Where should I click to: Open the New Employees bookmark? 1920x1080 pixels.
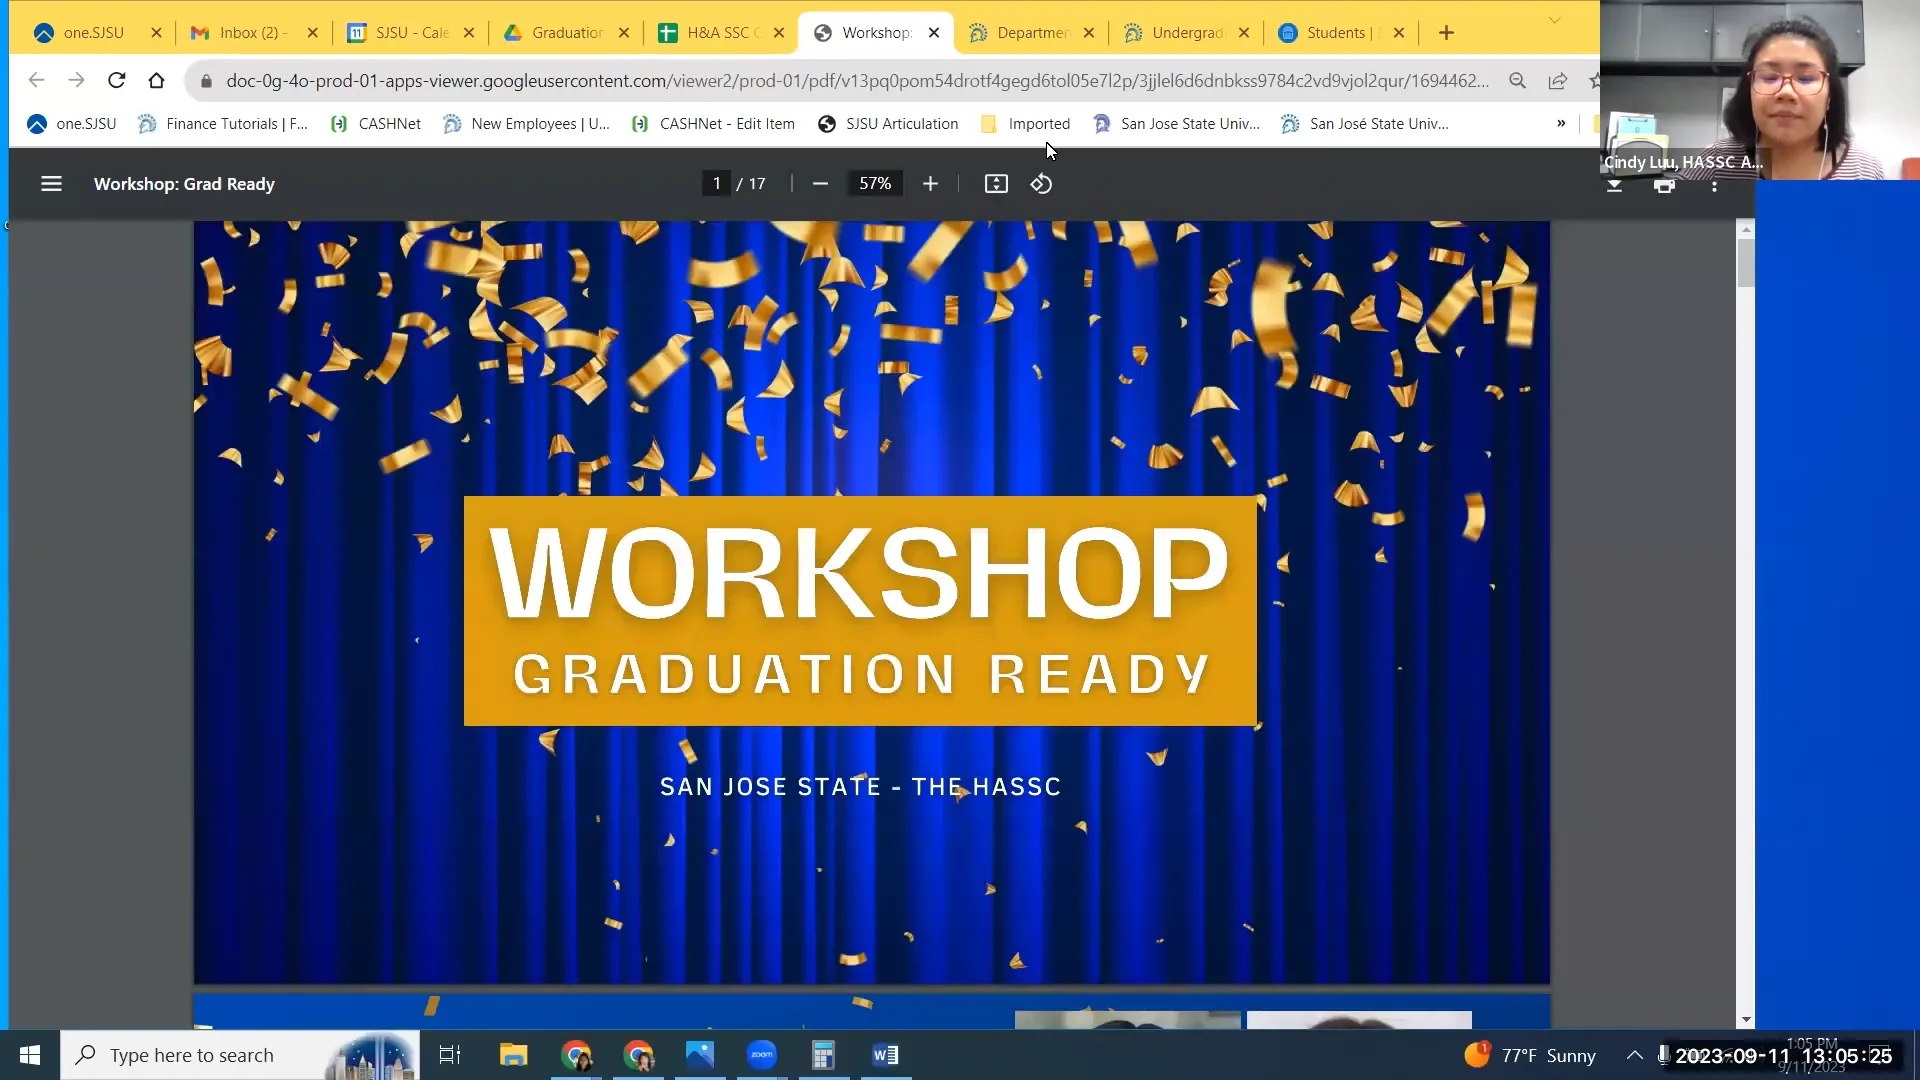[x=526, y=124]
